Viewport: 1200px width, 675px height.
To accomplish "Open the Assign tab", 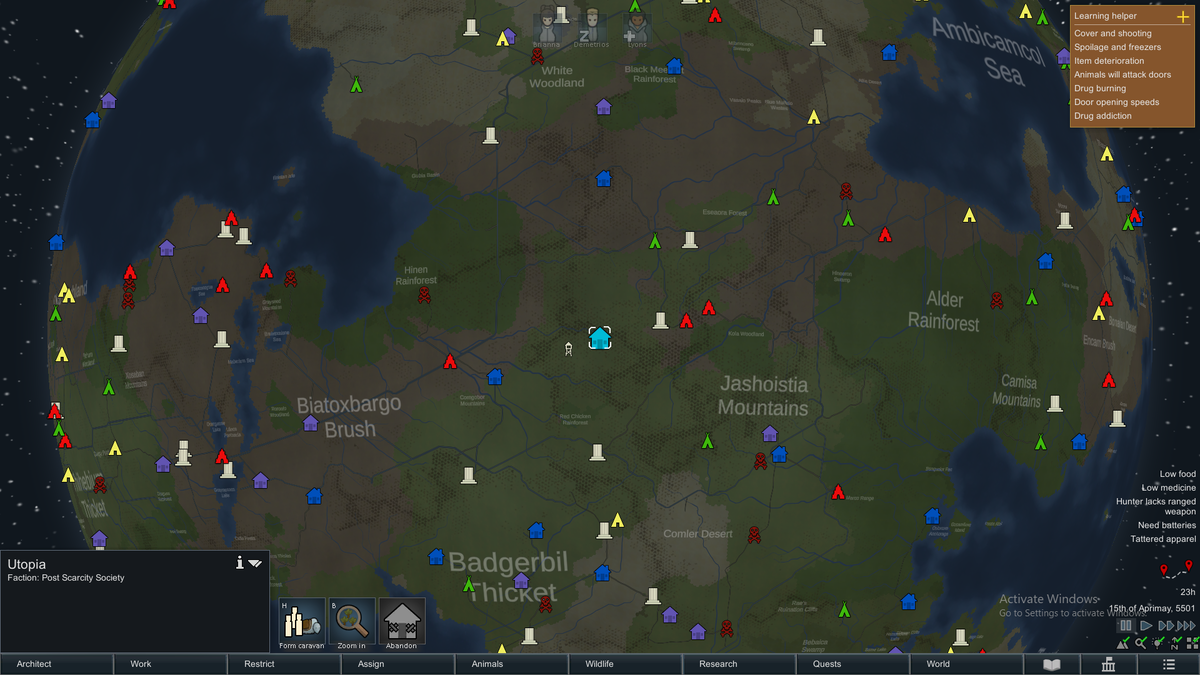I will pos(398,664).
